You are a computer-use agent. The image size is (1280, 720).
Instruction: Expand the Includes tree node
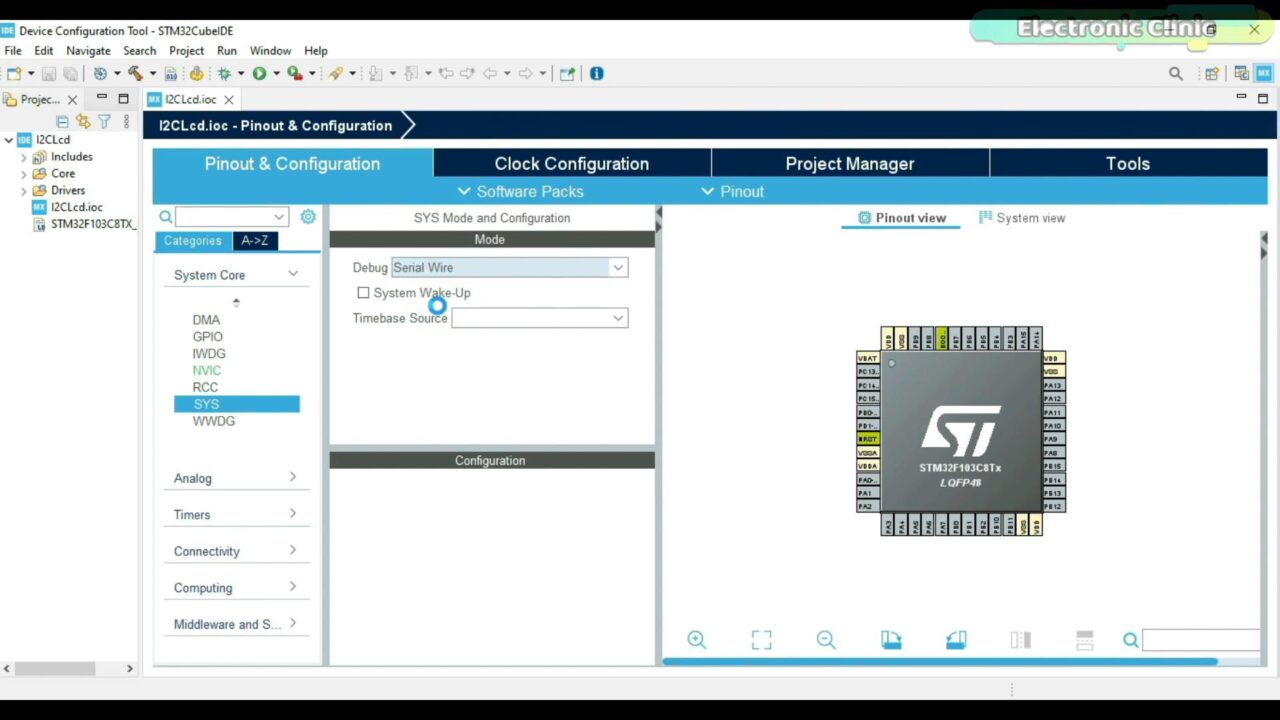tap(24, 157)
